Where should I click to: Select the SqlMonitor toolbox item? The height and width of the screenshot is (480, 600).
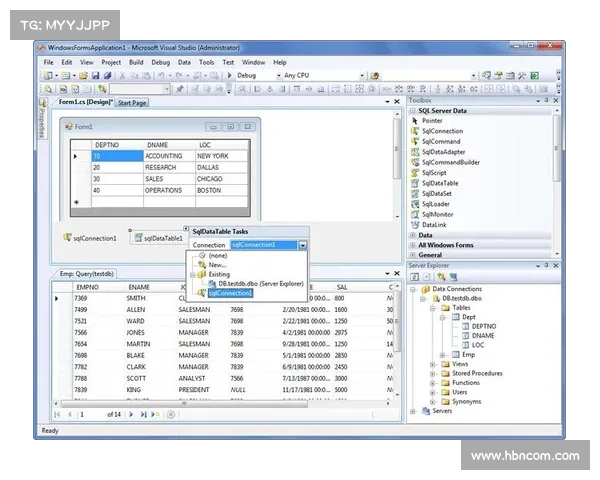click(437, 214)
